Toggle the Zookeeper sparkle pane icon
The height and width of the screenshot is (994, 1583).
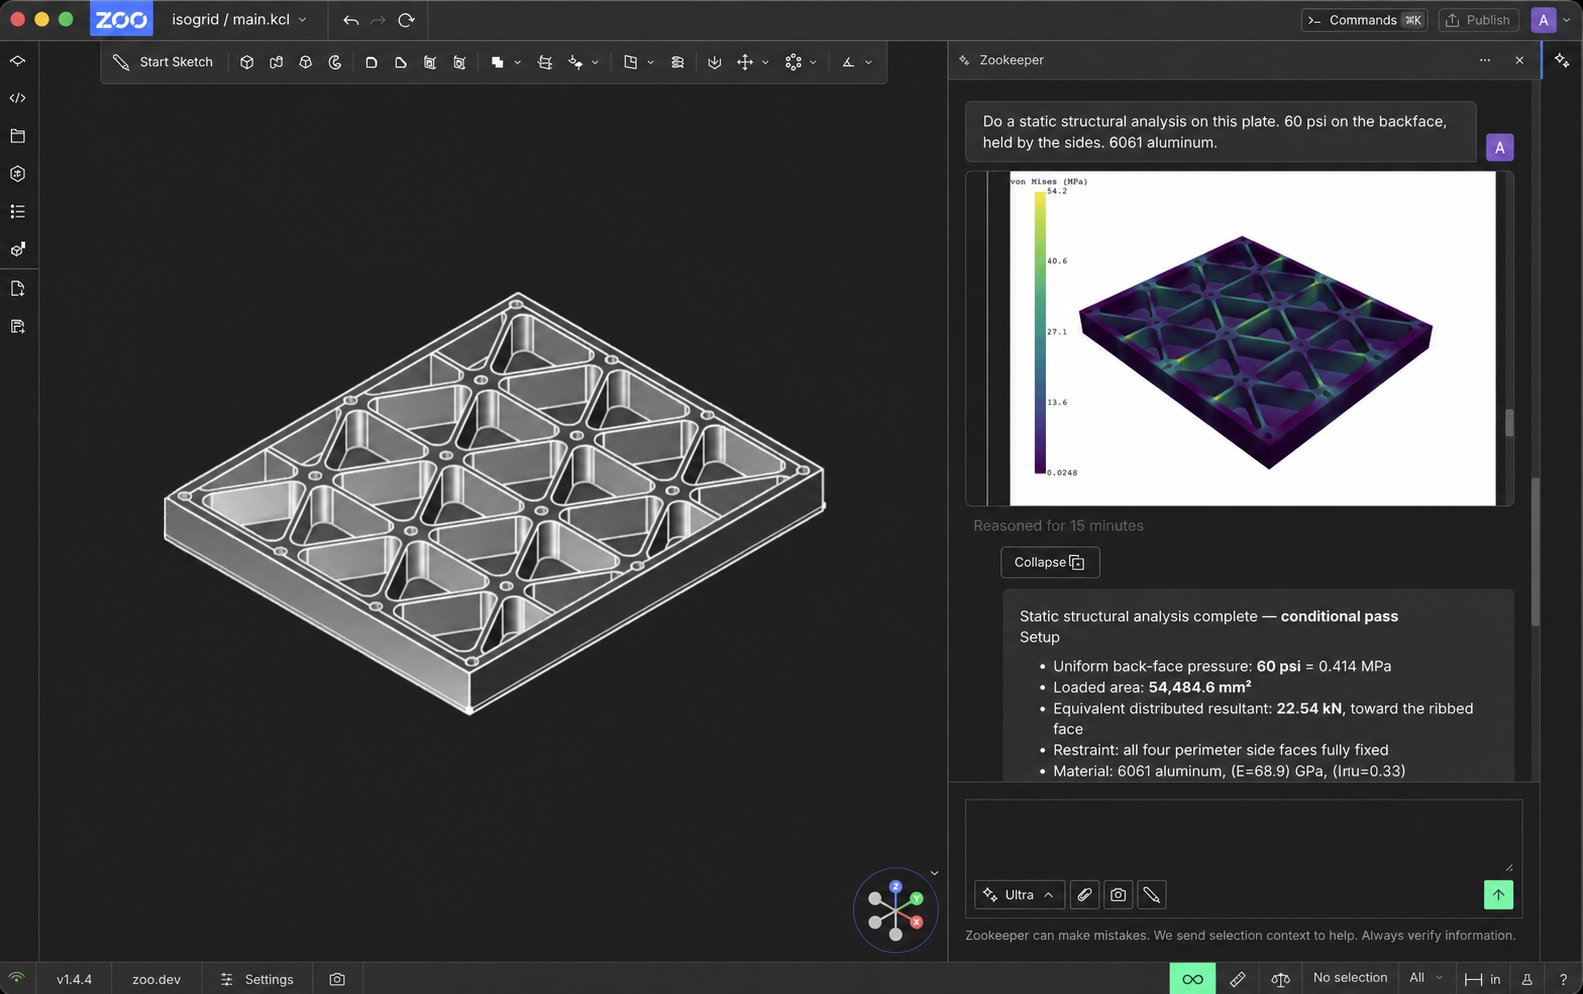(1562, 61)
